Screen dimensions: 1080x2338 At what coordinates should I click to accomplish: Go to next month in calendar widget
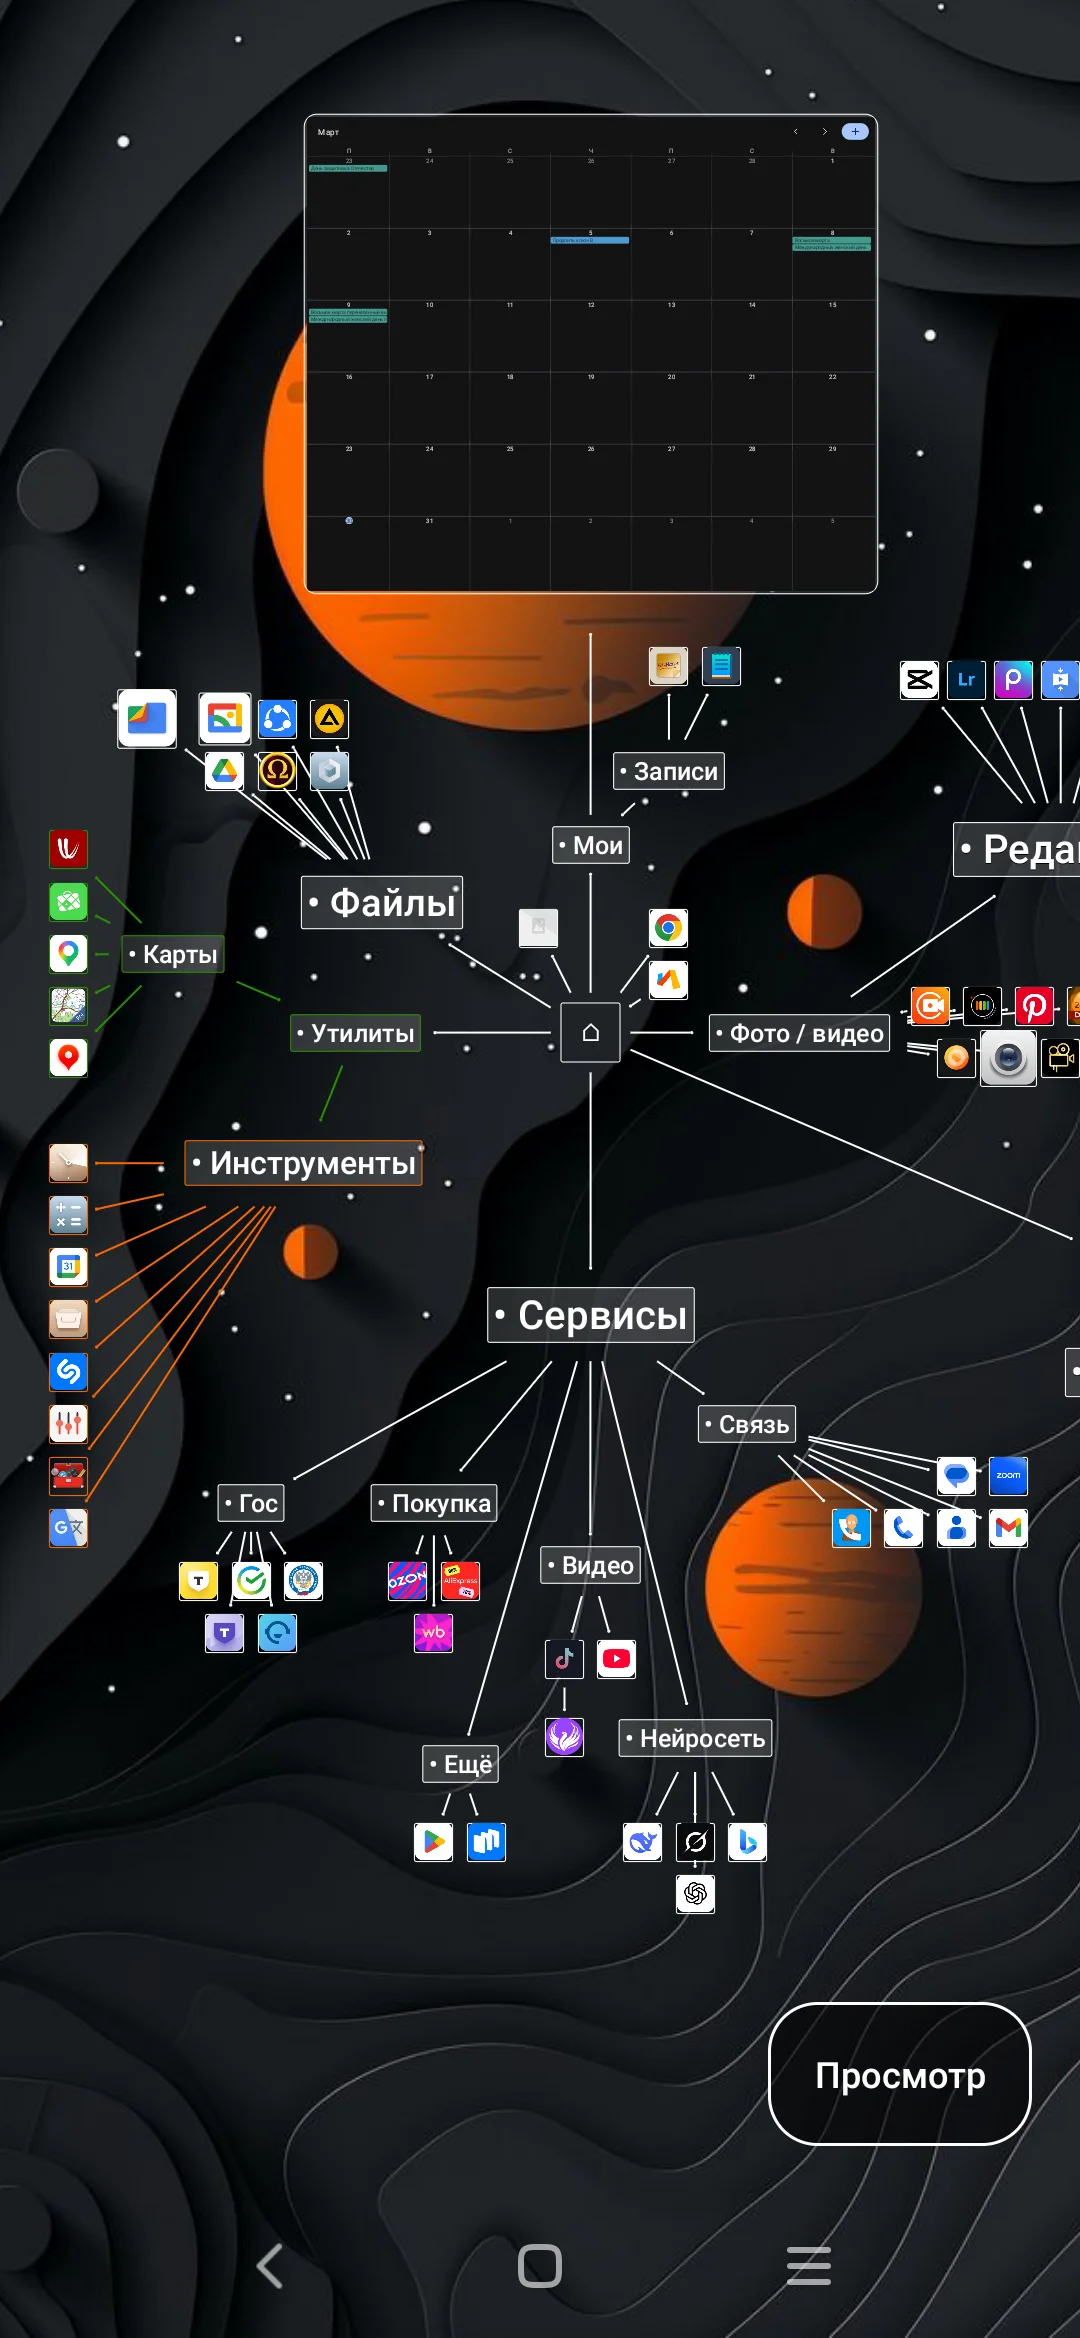click(x=825, y=131)
